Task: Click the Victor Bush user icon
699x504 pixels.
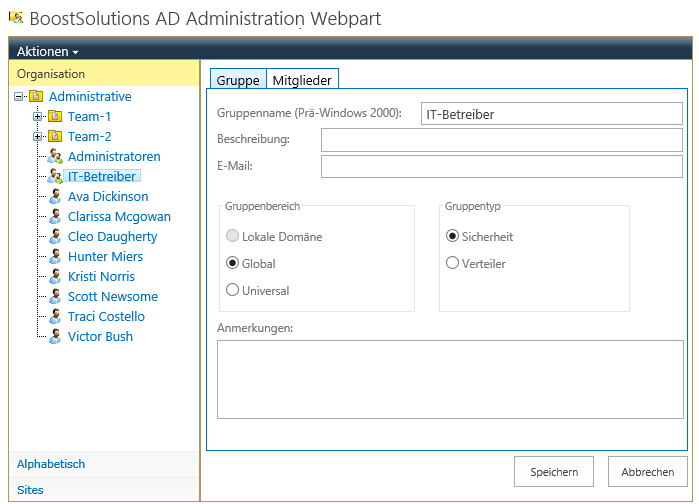Action: tap(55, 336)
